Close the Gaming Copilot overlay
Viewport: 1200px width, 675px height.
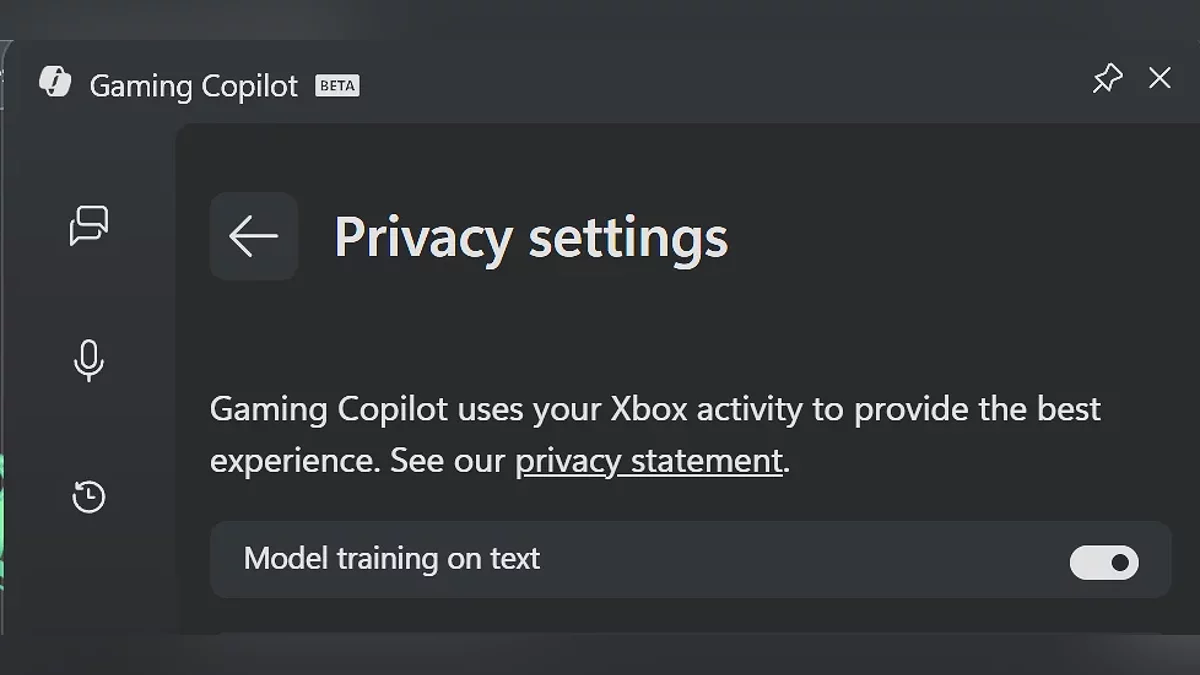tap(1159, 78)
